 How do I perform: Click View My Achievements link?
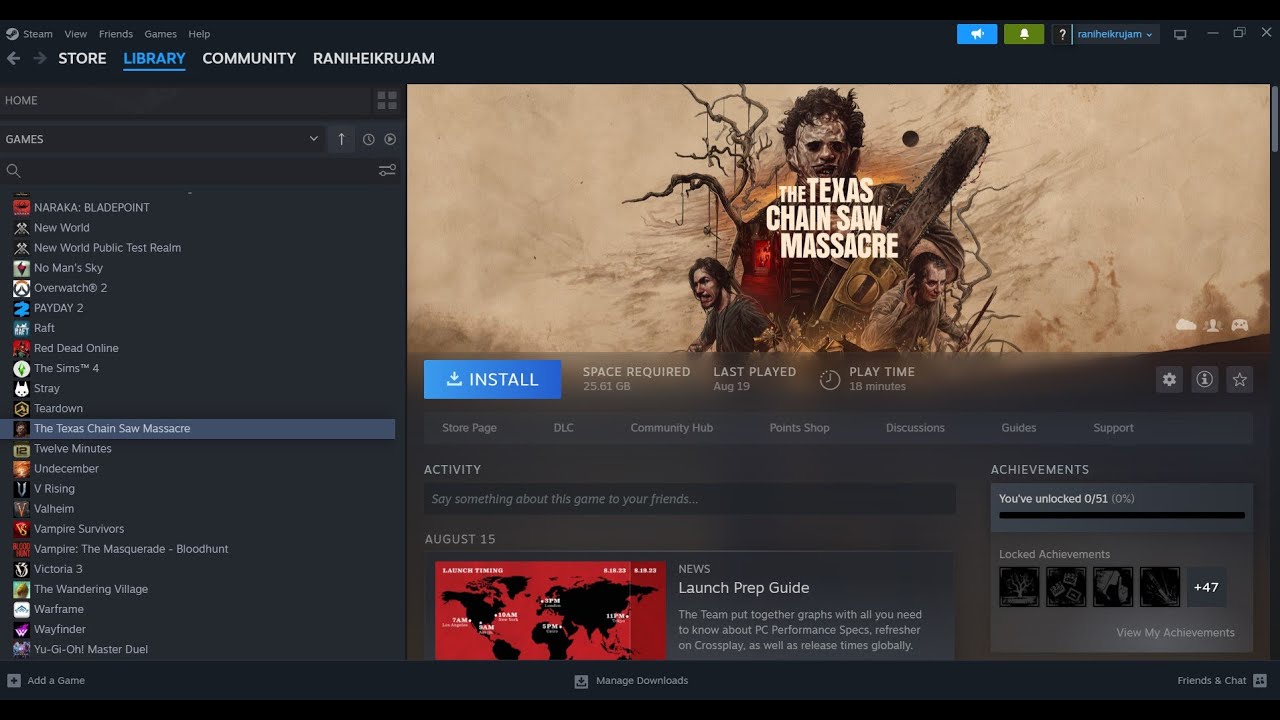click(x=1175, y=633)
